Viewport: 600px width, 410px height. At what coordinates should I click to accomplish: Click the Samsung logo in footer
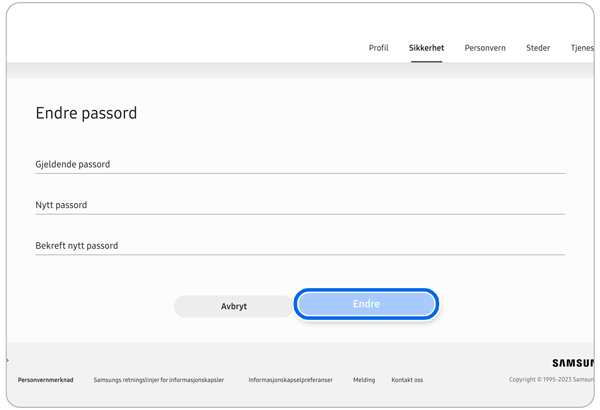coord(573,363)
